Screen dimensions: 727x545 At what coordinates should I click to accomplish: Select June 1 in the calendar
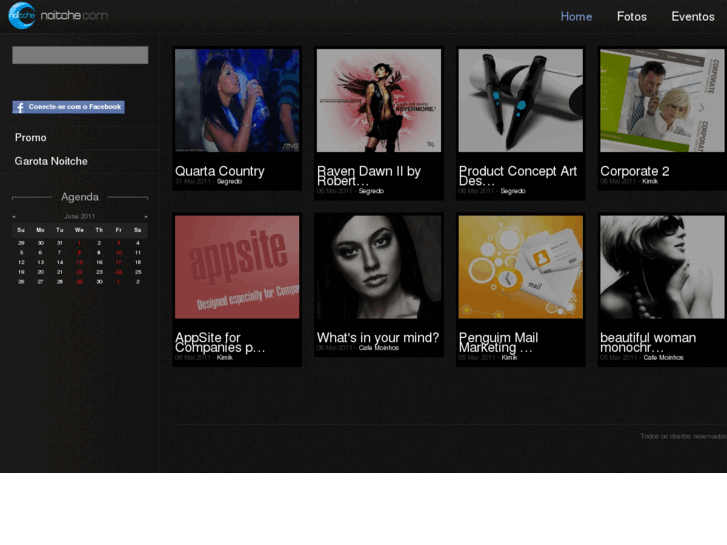pyautogui.click(x=79, y=243)
